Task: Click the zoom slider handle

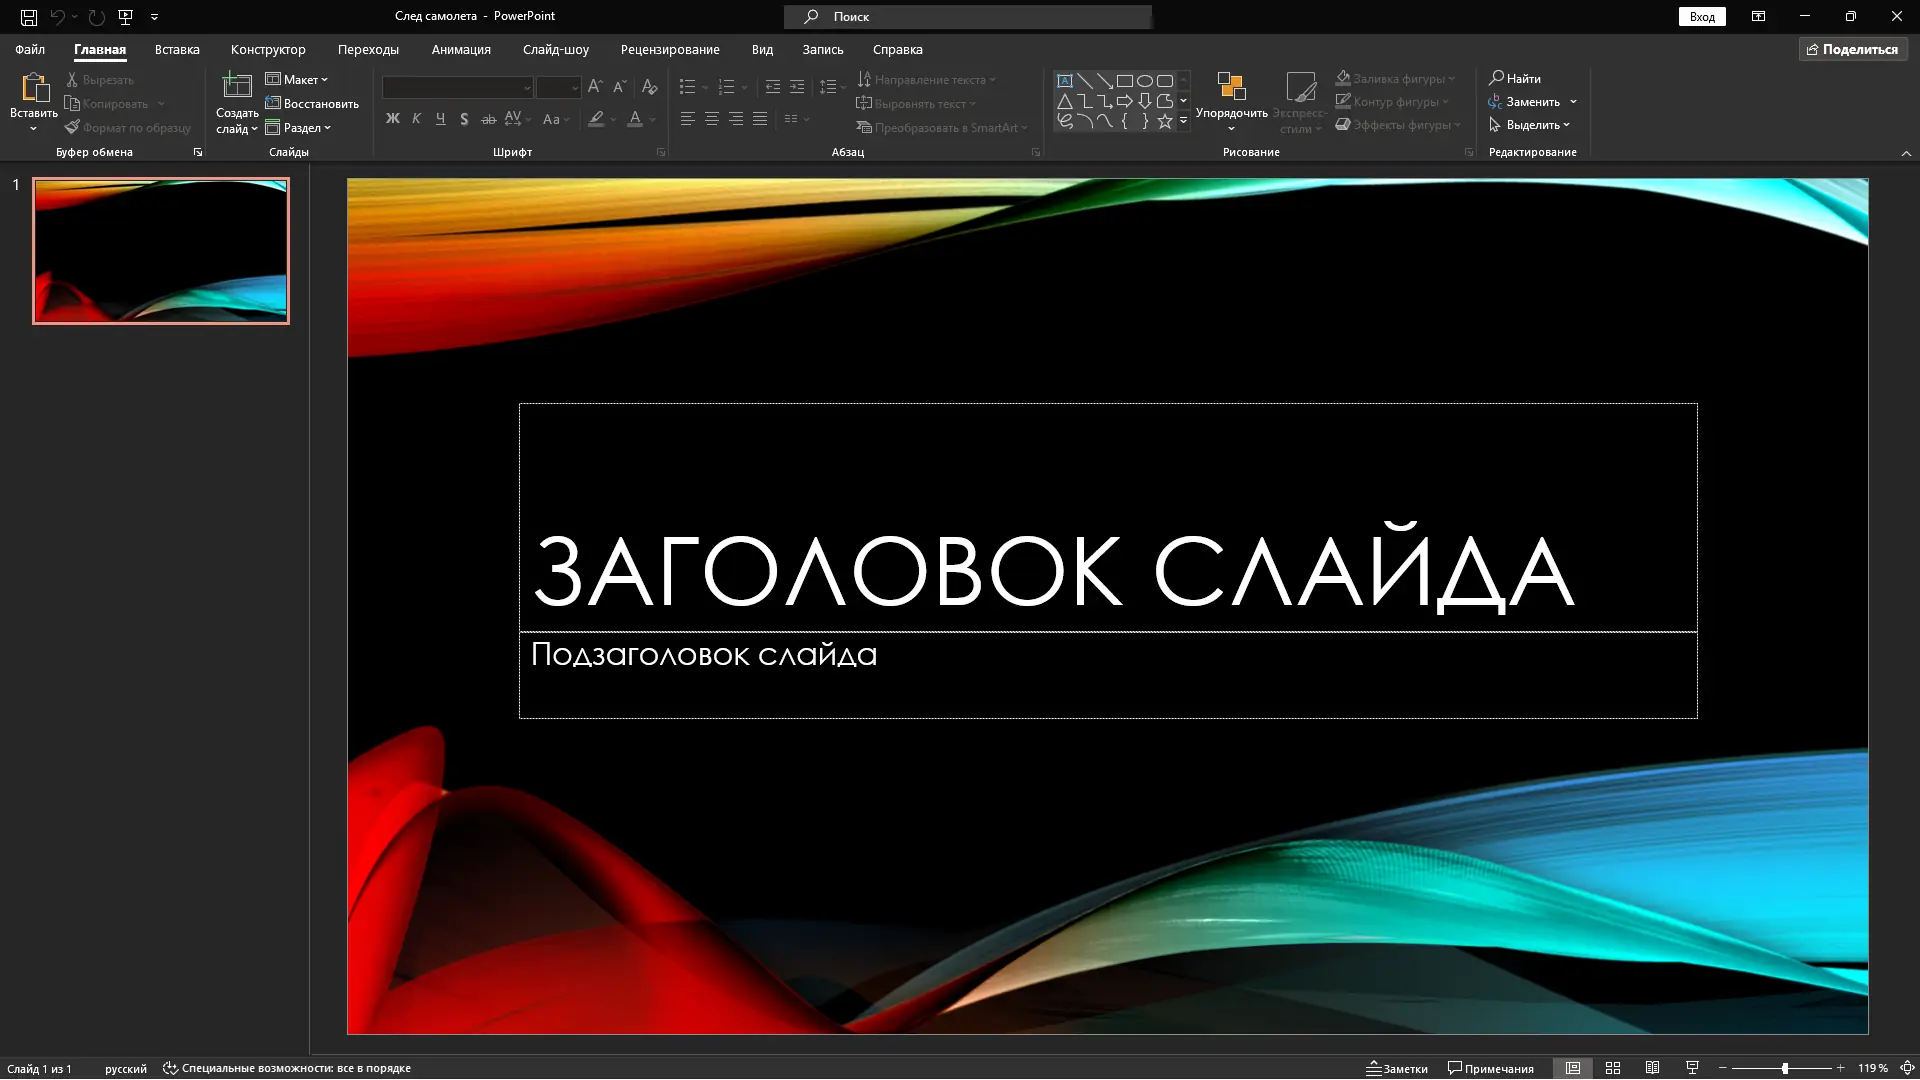Action: pos(1785,1068)
